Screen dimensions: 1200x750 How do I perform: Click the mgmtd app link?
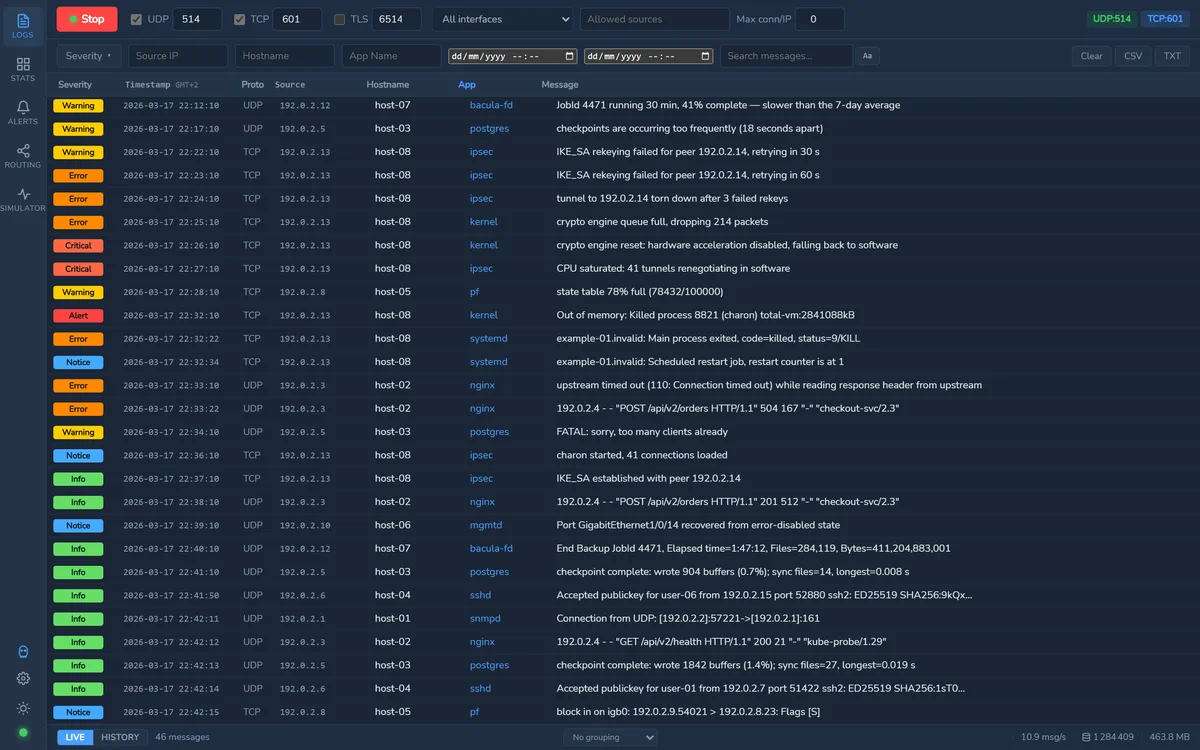(x=486, y=525)
